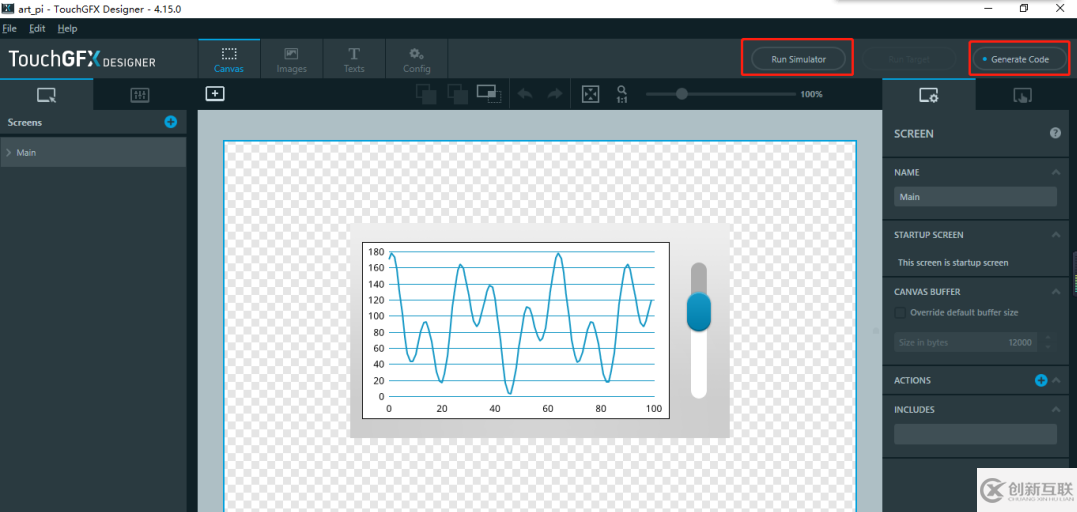Screen dimensions: 1077x512
Task: Collapse the NAME section
Action: 1055,172
